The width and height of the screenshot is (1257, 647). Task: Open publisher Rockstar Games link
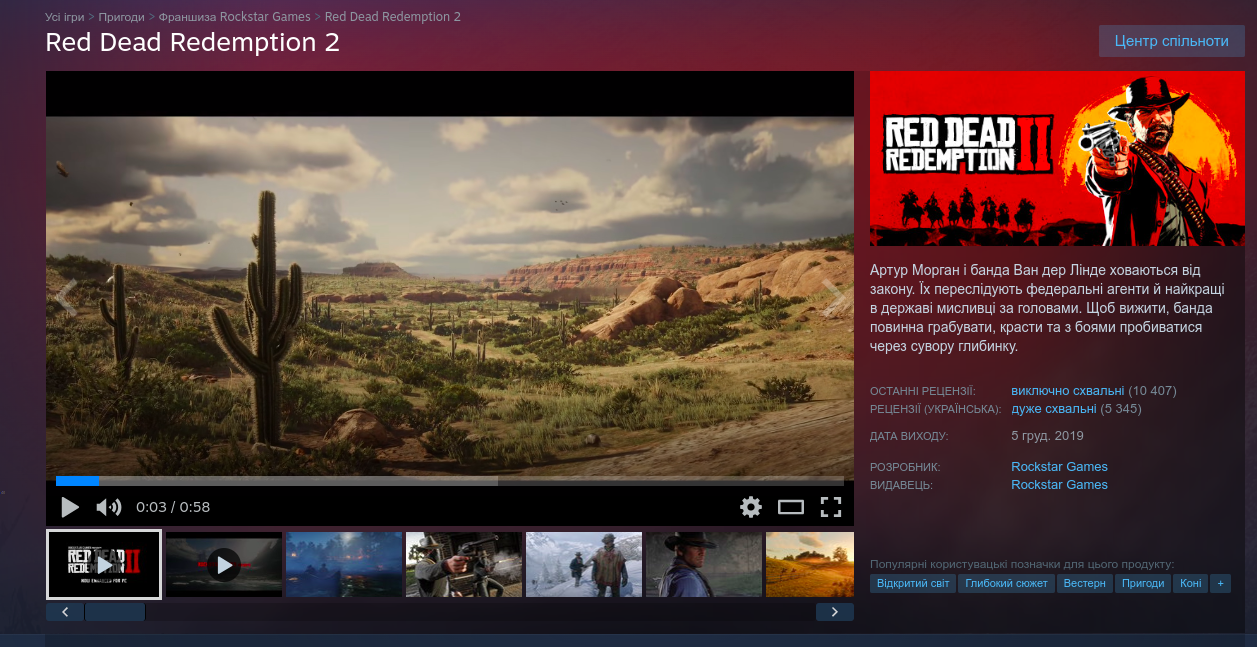1059,485
